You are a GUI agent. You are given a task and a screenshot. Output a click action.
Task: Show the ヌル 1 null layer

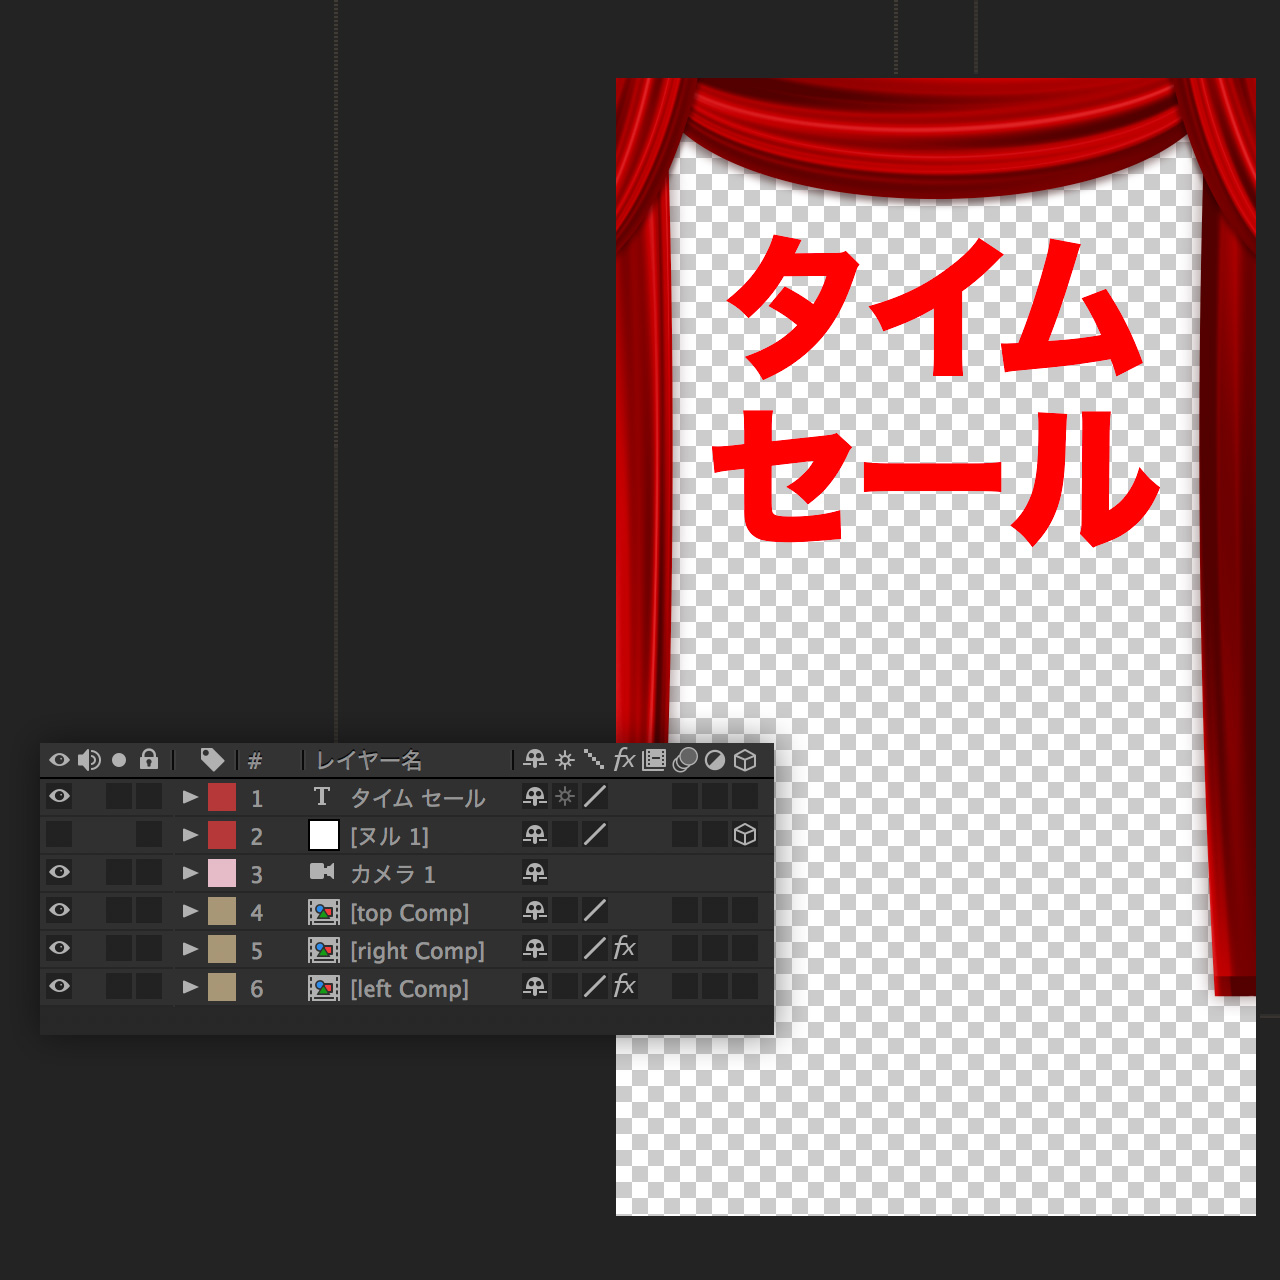pos(60,834)
